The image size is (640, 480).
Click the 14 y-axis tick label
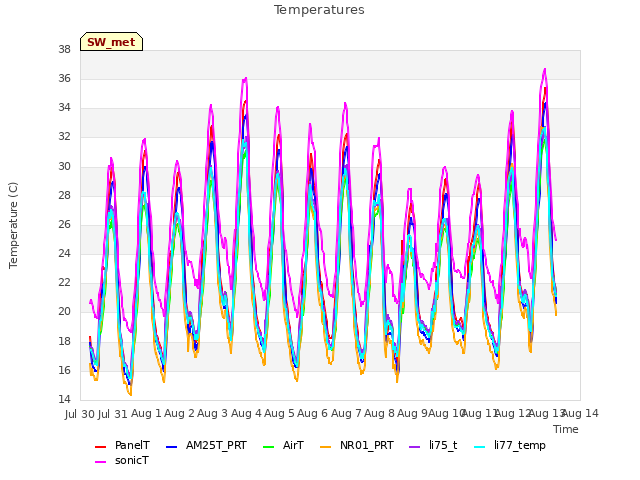[64, 399]
